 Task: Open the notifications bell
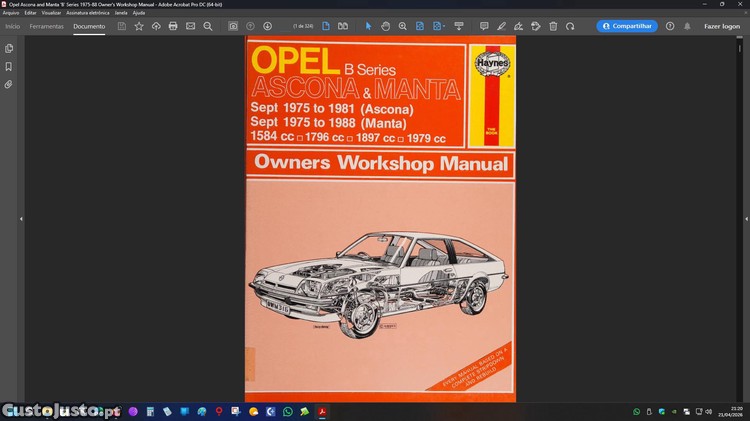coord(687,26)
